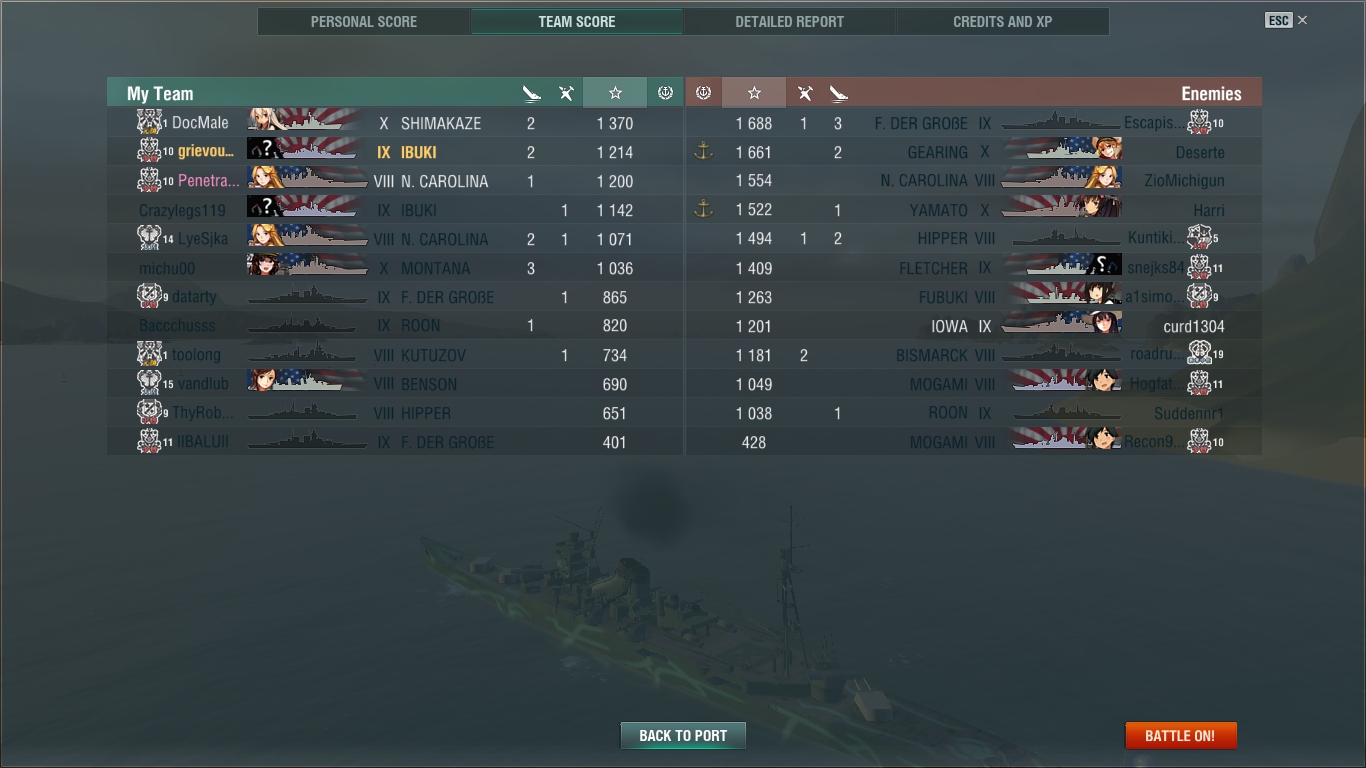Open the Credits and XP tab
Screen dimensions: 1366x768
point(1002,21)
